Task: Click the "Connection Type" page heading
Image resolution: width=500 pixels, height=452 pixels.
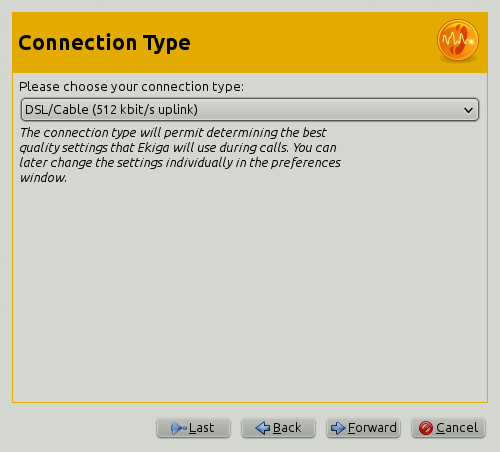Action: pos(104,43)
